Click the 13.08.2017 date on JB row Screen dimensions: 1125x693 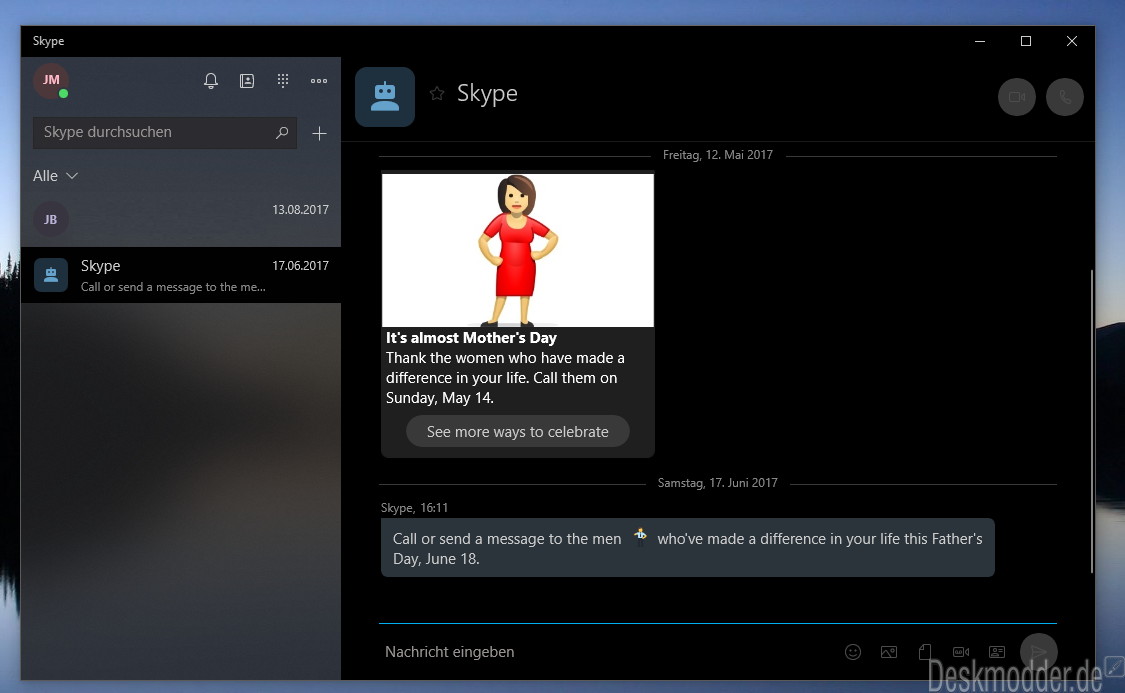tap(300, 209)
